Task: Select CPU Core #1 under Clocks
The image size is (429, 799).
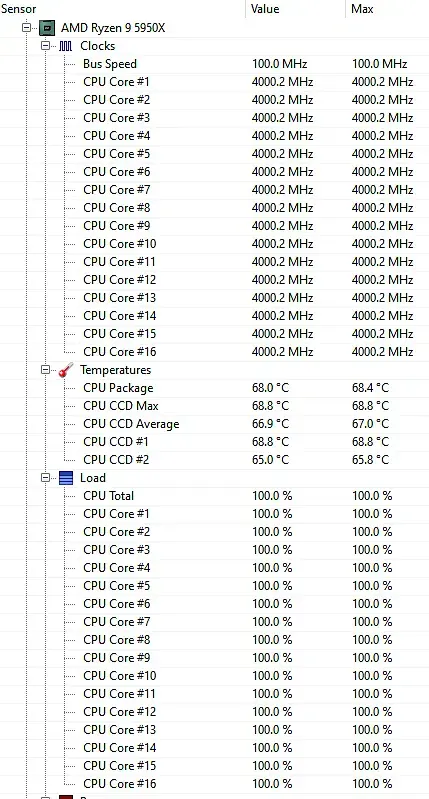Action: pos(214,82)
